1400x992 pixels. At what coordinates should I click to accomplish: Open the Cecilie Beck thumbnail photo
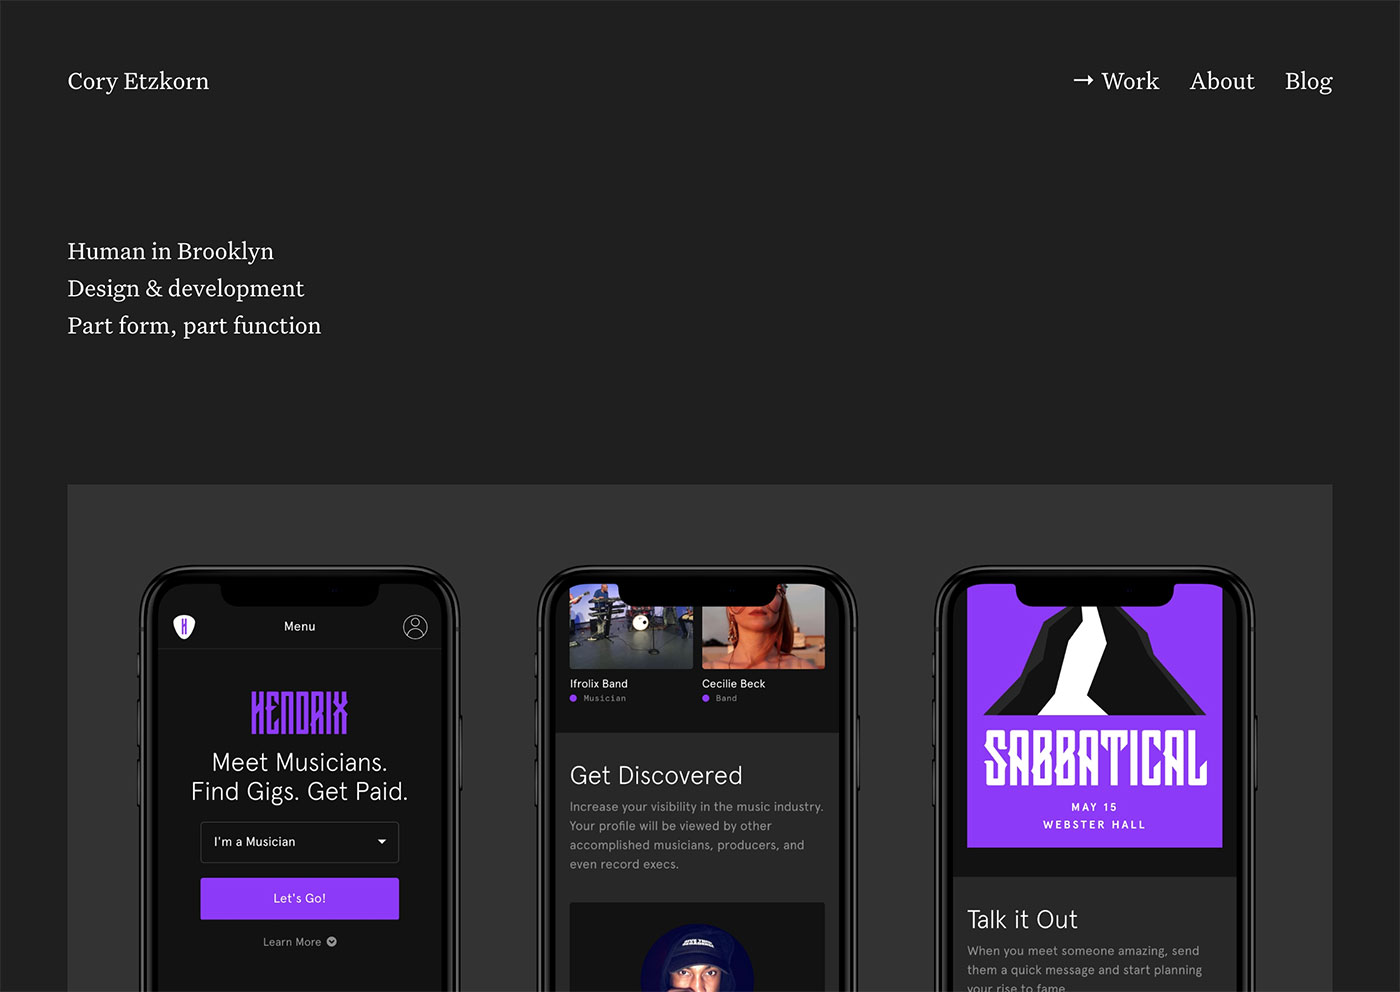[763, 626]
